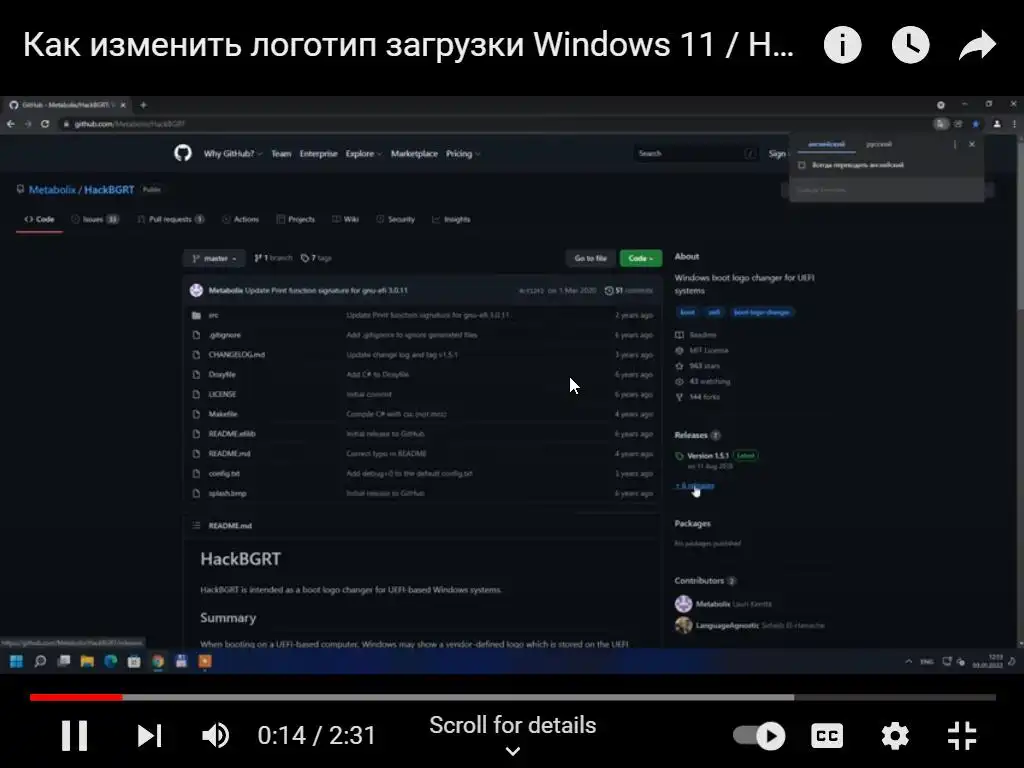Open the green Code dropdown
Image resolution: width=1024 pixels, height=768 pixels.
tap(641, 259)
